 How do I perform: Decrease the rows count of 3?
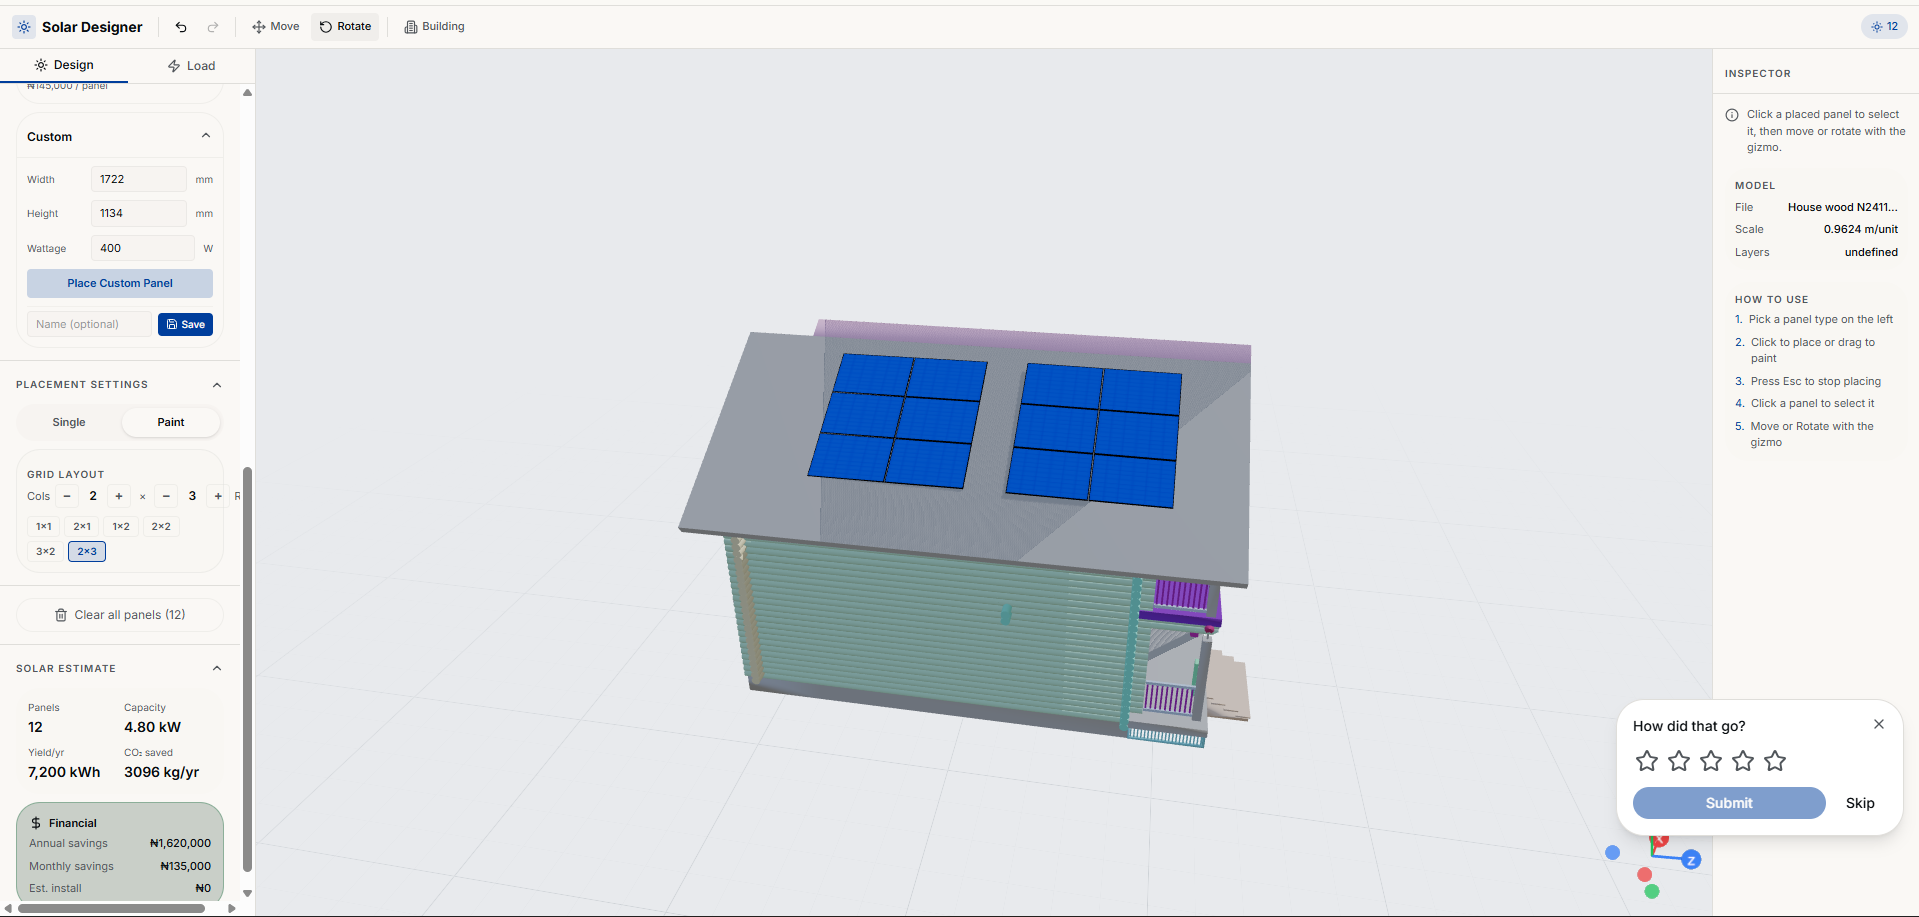(x=166, y=496)
